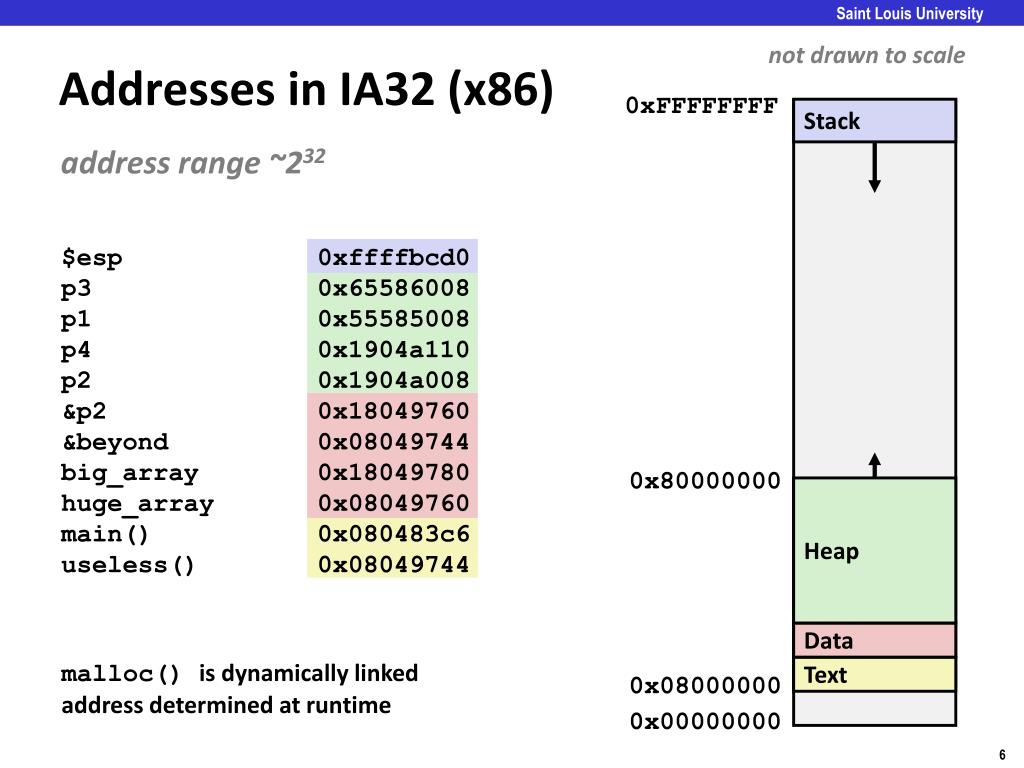The image size is (1024, 768).
Task: Click the 0x08000000 memory label
Action: 705,685
